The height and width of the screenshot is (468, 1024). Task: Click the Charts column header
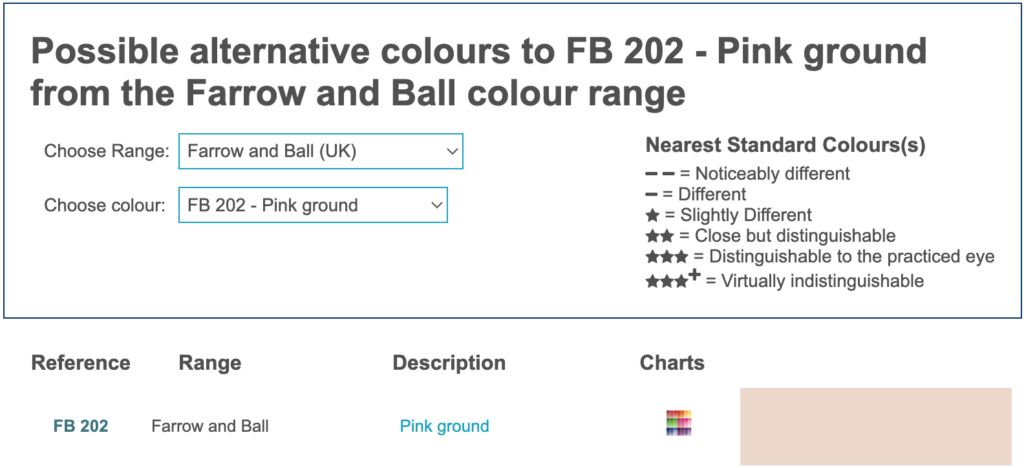(672, 363)
